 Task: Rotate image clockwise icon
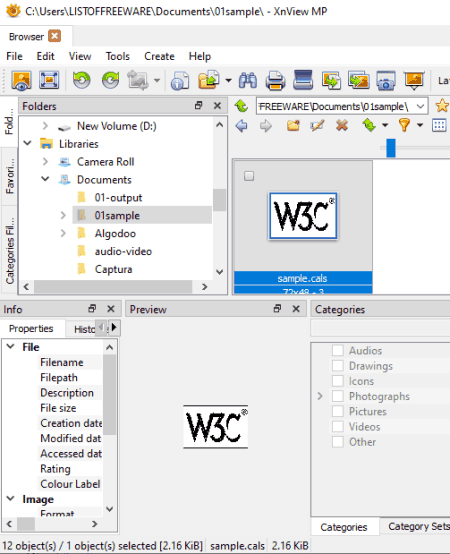tap(111, 80)
